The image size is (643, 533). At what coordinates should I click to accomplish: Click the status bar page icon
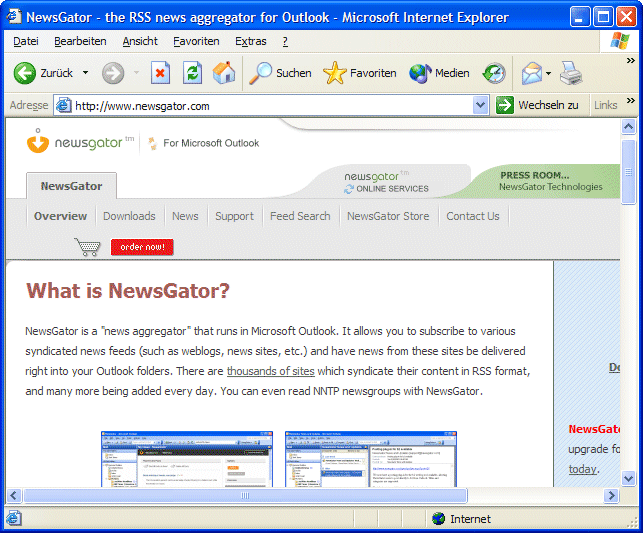click(13, 519)
